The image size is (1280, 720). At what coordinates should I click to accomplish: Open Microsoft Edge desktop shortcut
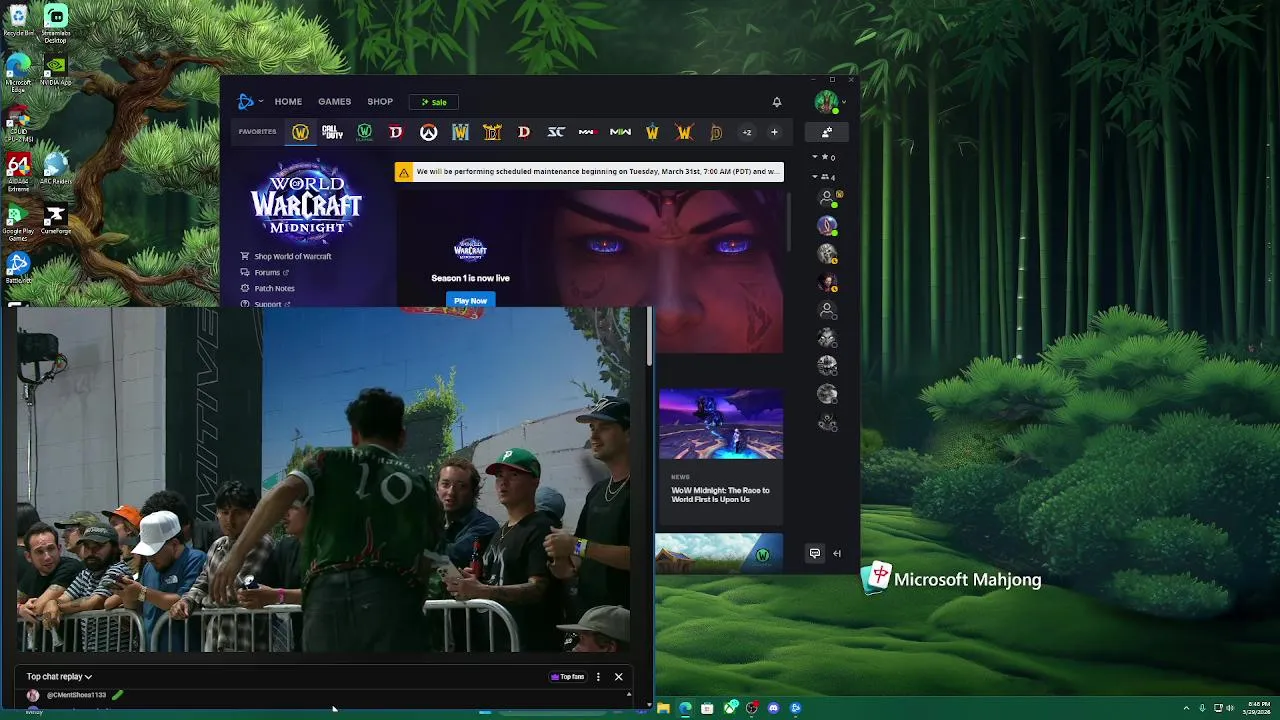click(x=18, y=73)
